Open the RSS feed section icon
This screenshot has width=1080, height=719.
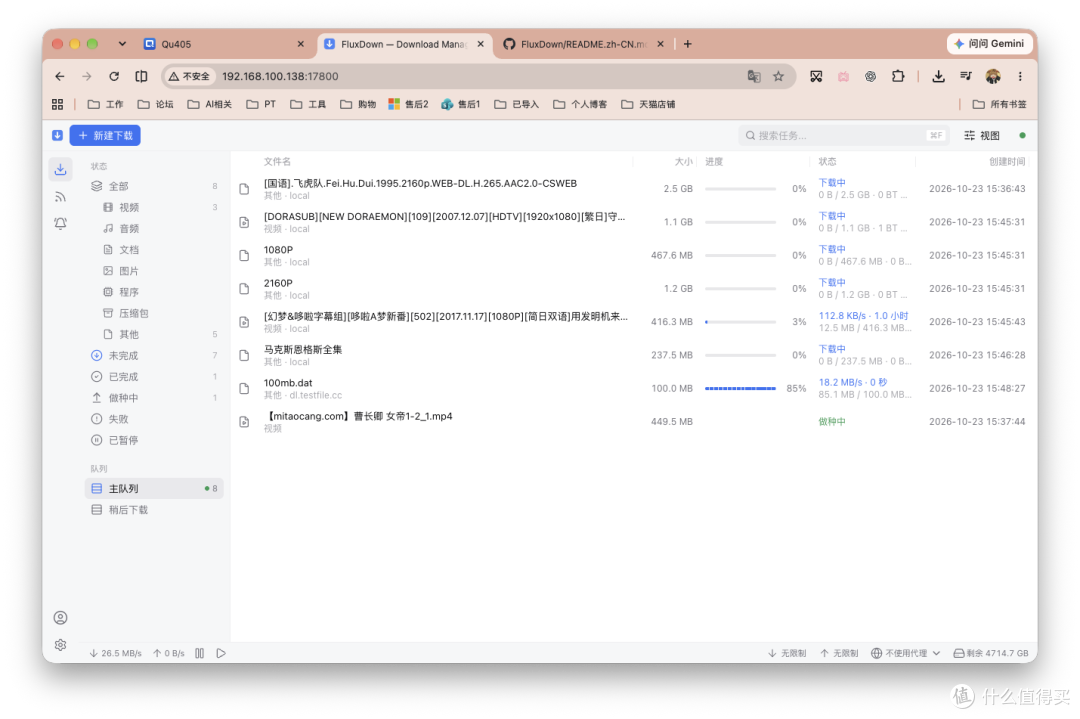point(61,197)
